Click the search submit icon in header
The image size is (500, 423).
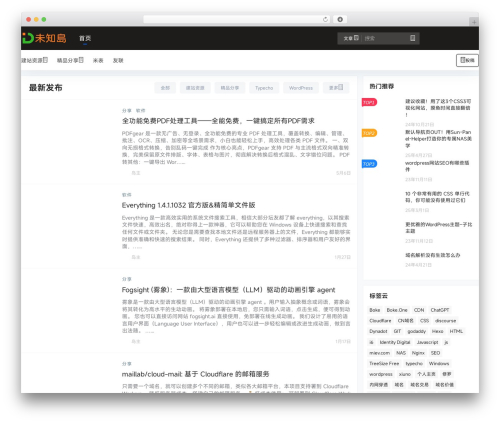[x=412, y=38]
